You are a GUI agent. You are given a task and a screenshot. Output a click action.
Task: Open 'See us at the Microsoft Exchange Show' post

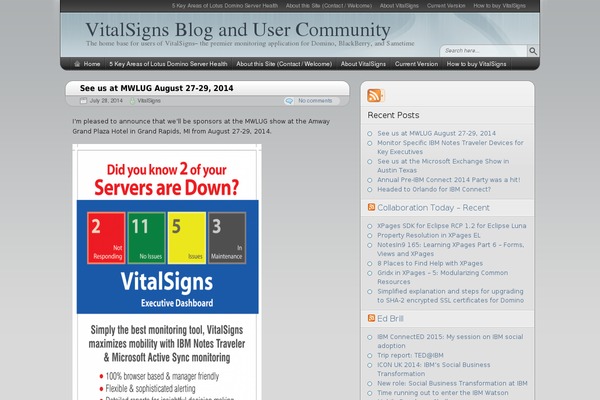pyautogui.click(x=443, y=166)
